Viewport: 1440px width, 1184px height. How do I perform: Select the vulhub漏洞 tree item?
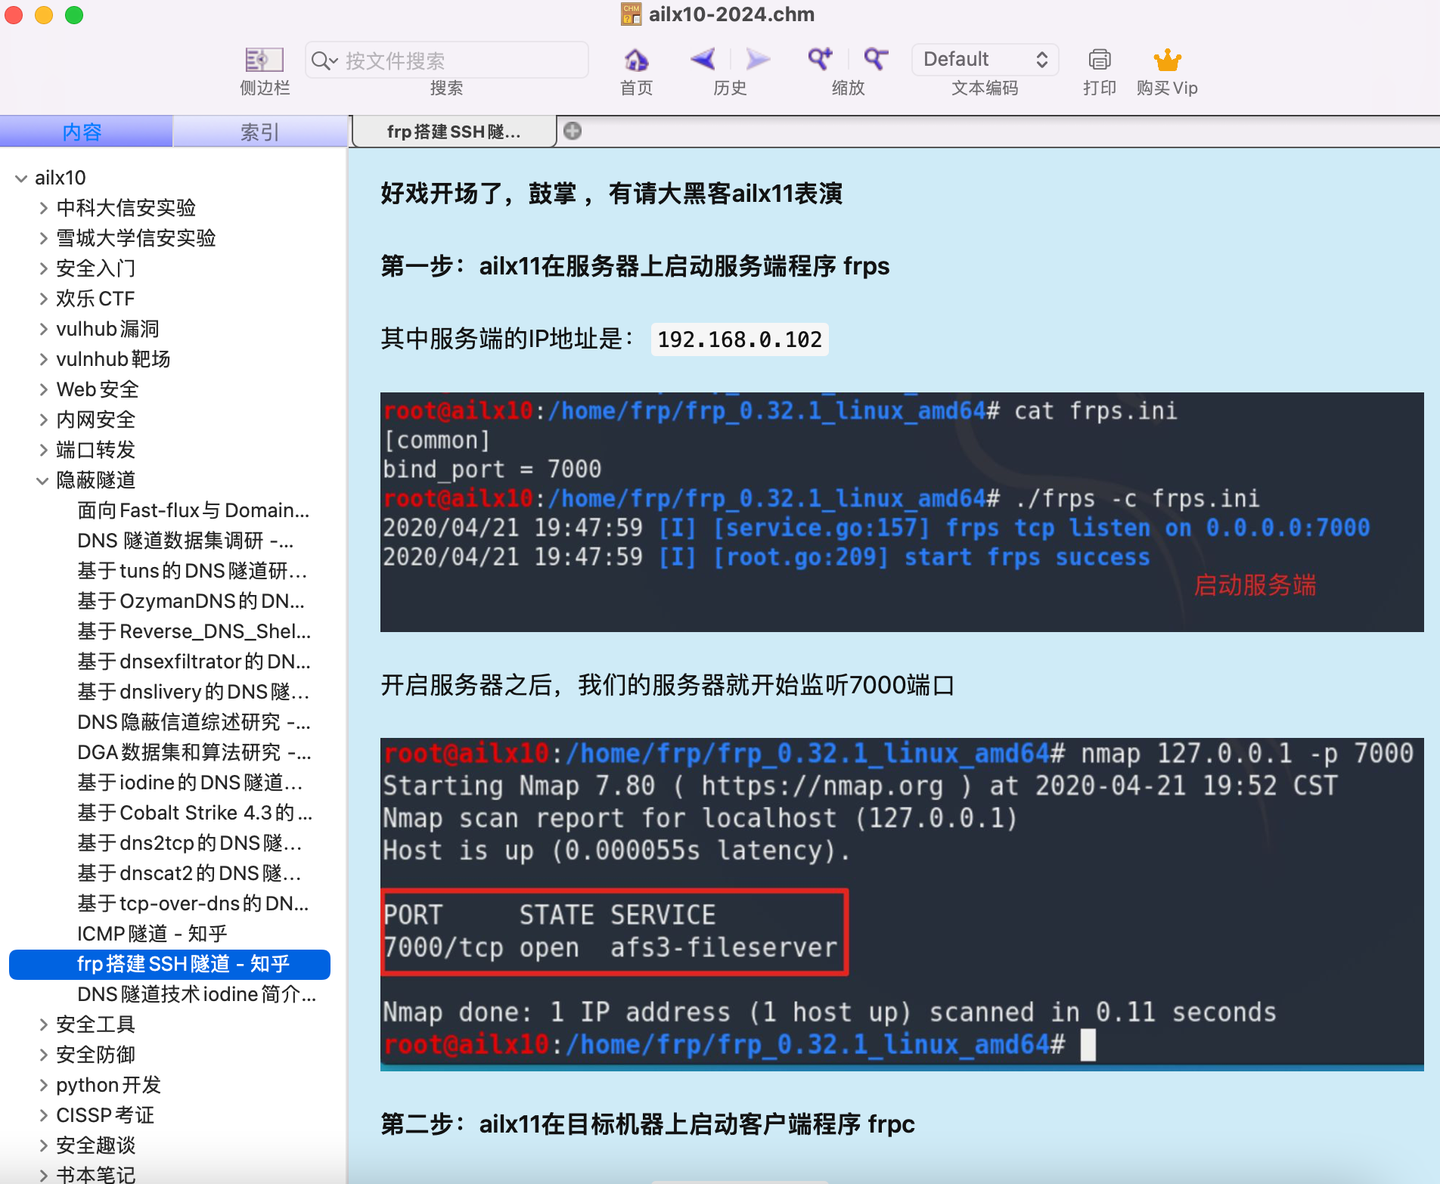click(110, 328)
